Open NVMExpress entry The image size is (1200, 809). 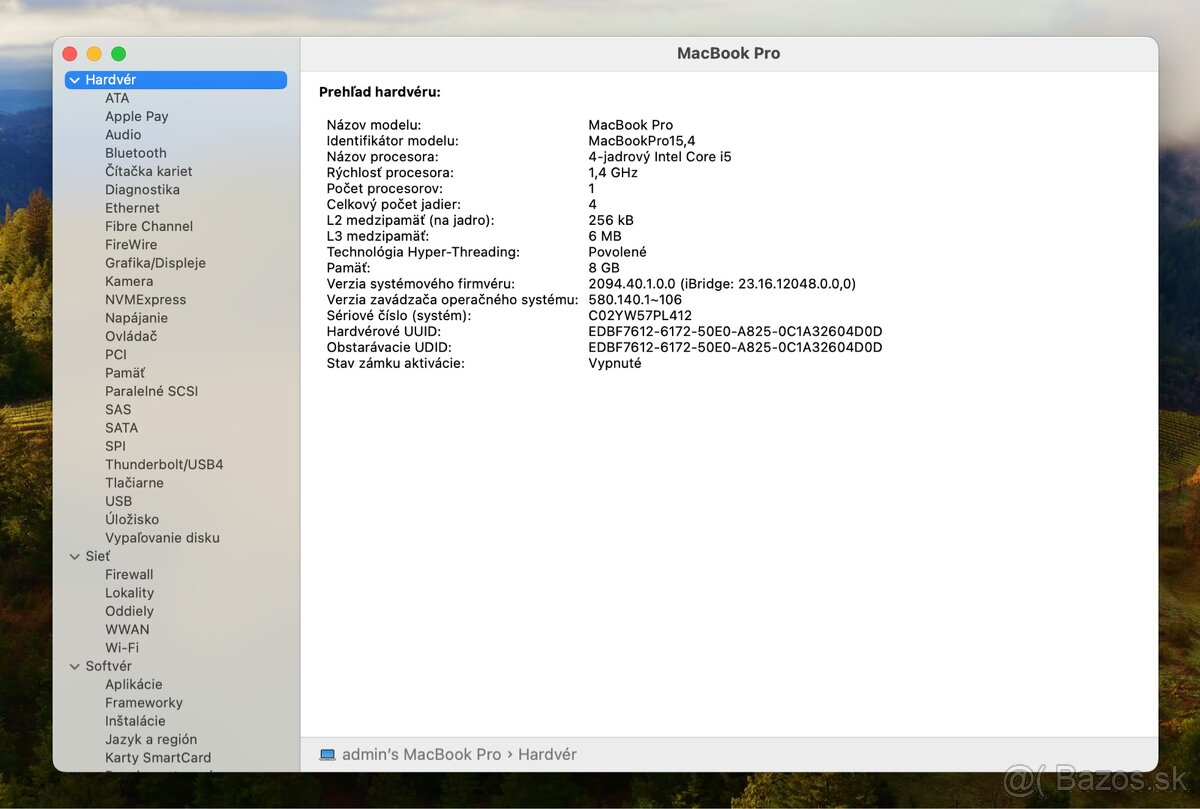(146, 300)
